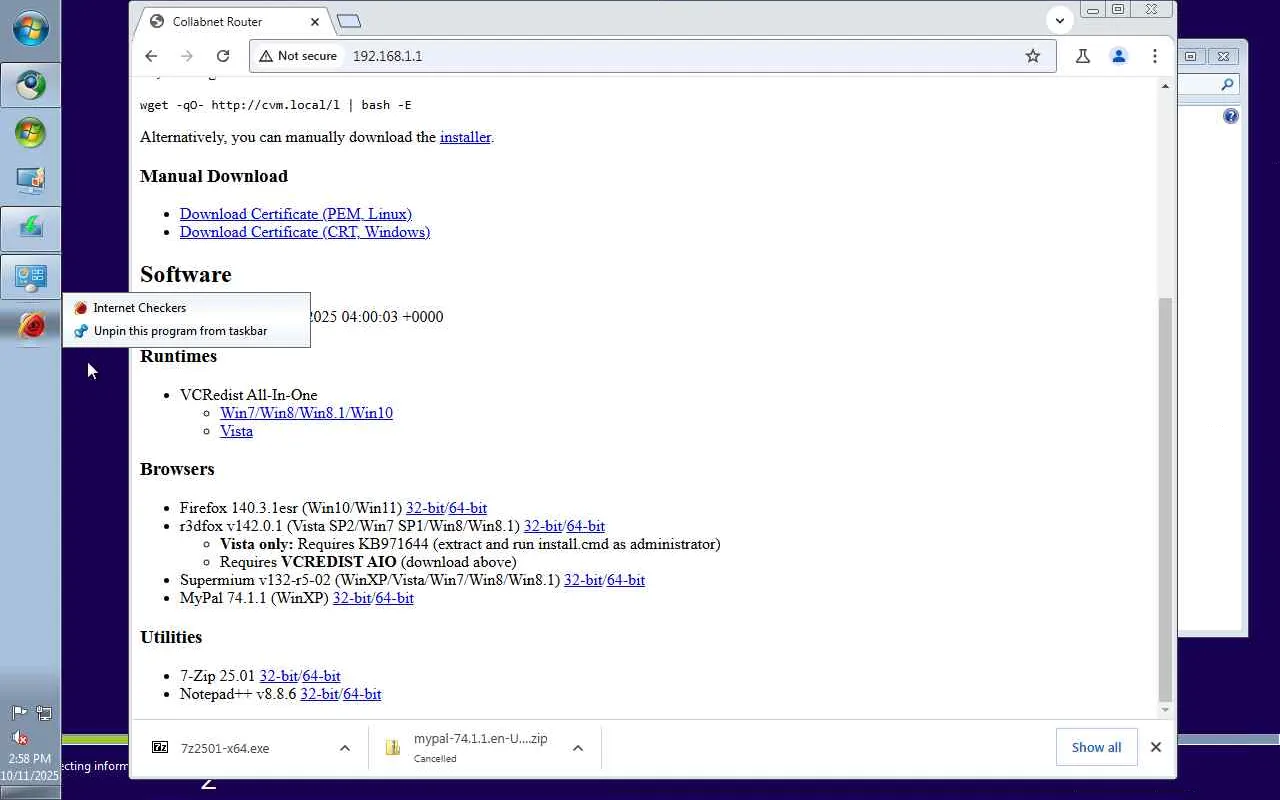Click Show all downloads button
This screenshot has width=1280, height=800.
tap(1096, 747)
